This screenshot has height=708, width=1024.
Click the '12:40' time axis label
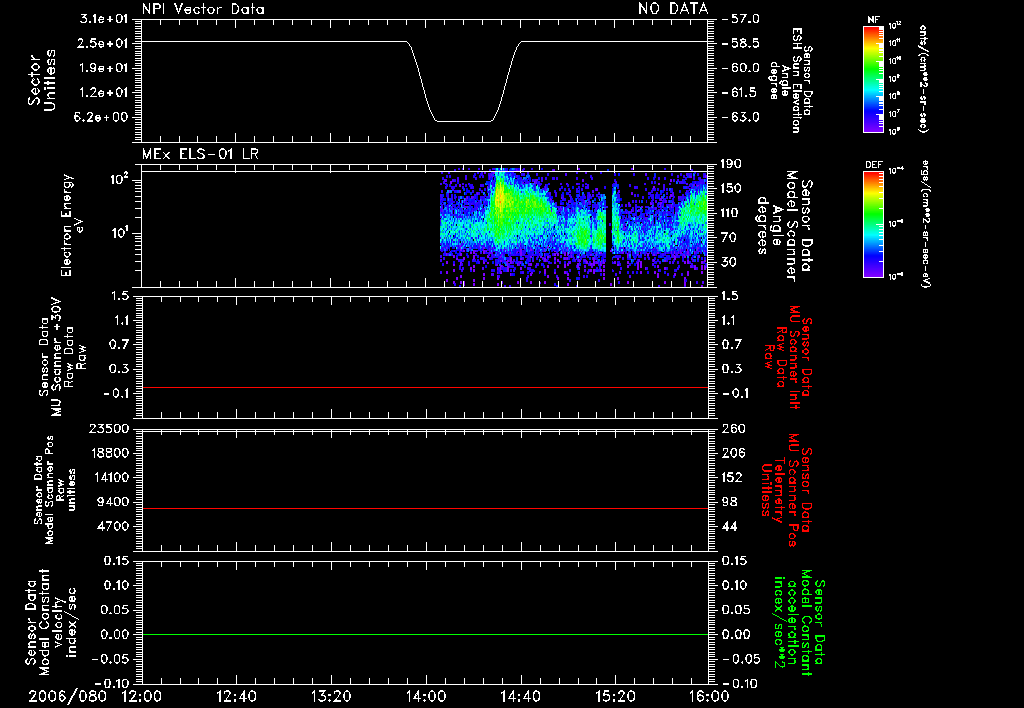point(236,696)
